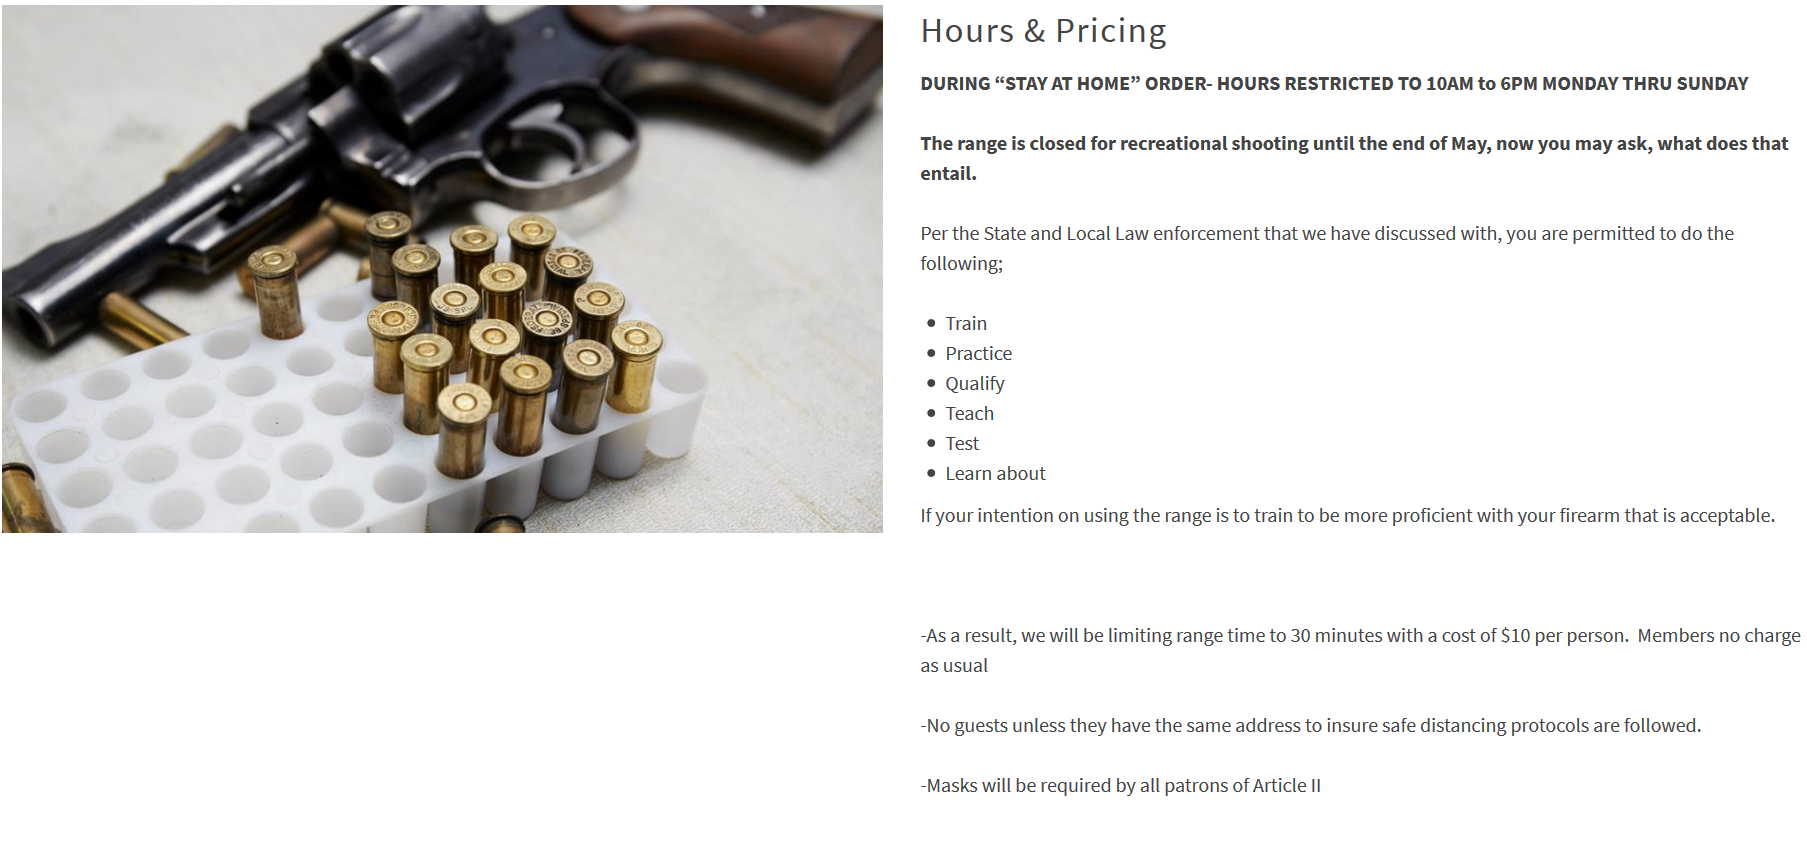Select the "Learn about" list item
The height and width of the screenshot is (857, 1807).
[x=995, y=474]
